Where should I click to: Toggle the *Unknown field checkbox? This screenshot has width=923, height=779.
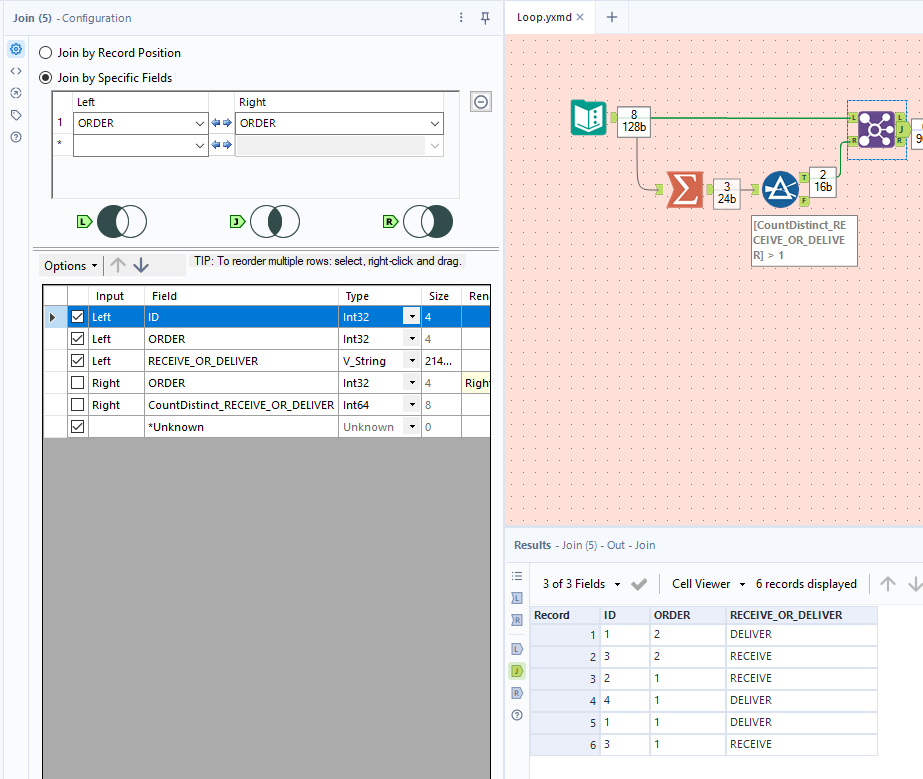coord(77,427)
